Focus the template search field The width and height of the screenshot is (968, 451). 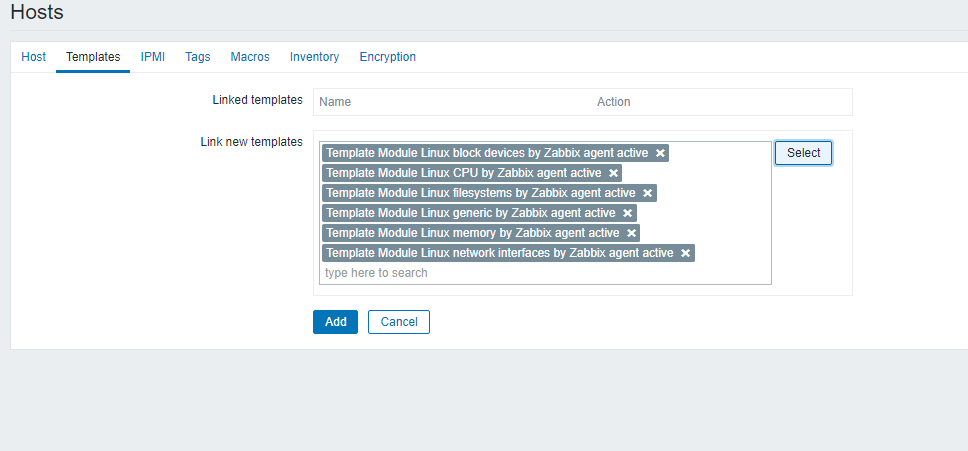click(540, 273)
